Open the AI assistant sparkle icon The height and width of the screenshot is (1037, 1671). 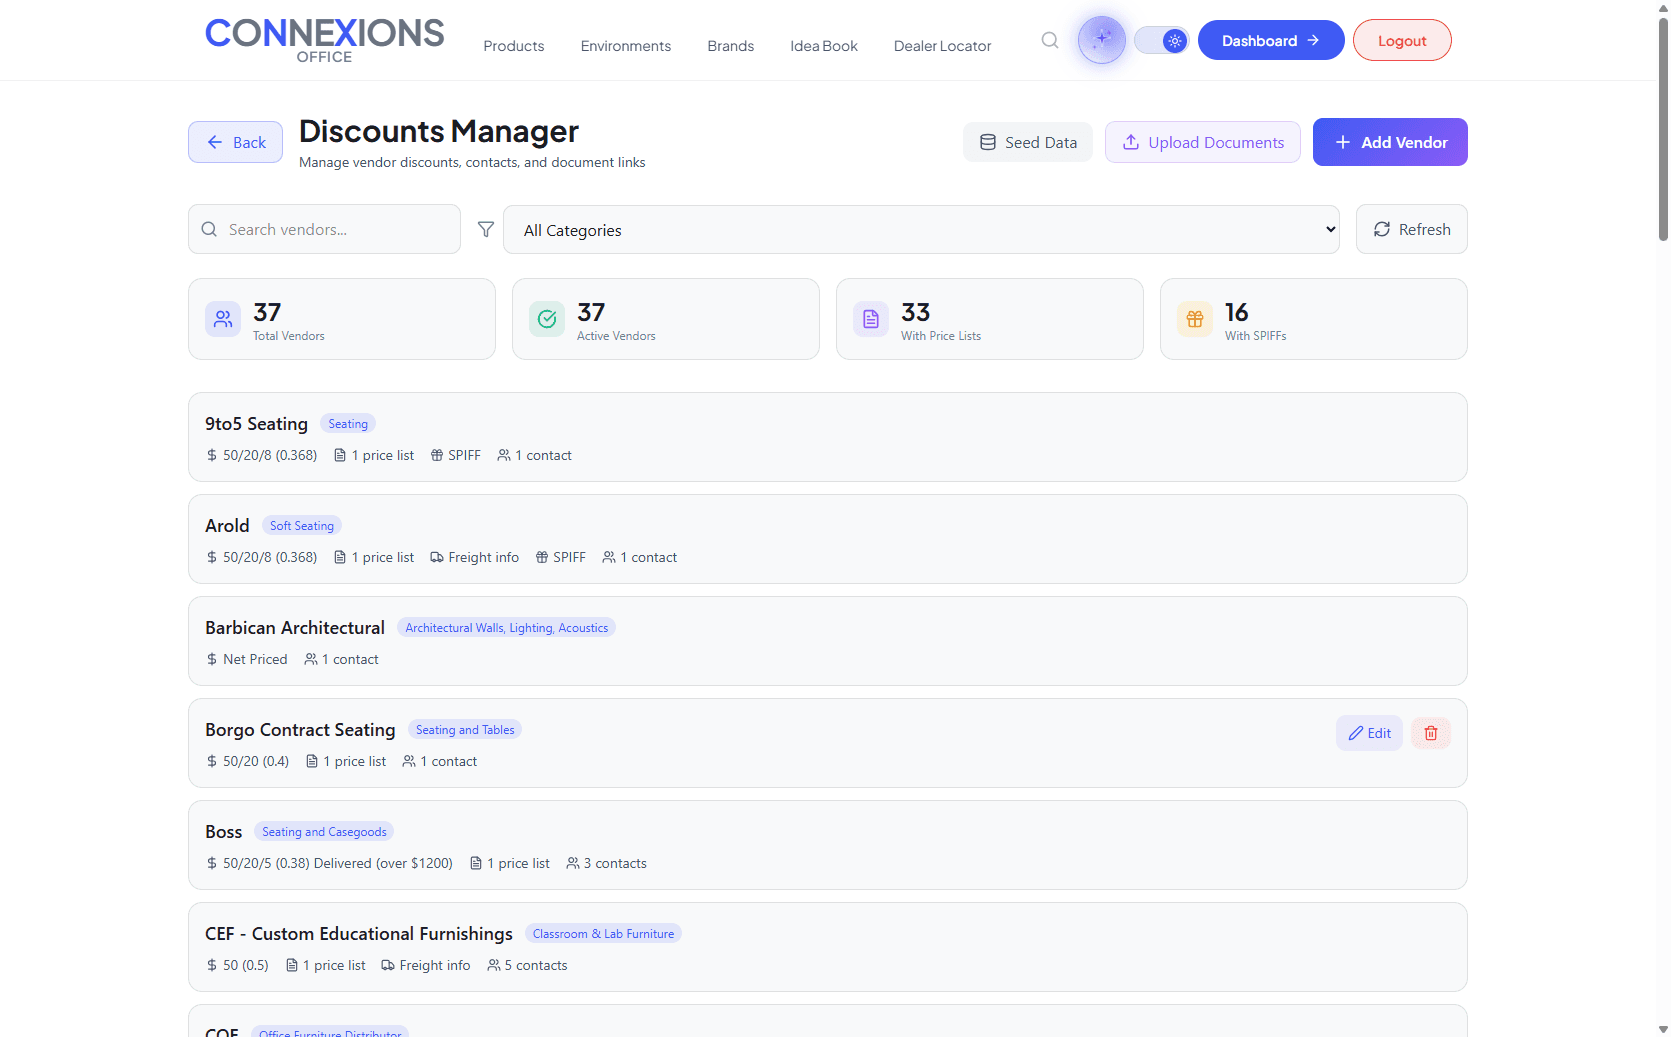(x=1100, y=39)
